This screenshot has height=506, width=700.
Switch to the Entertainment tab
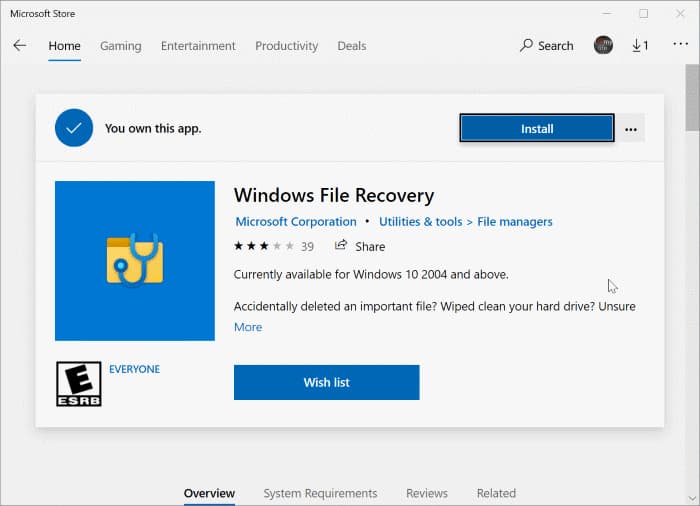coord(198,46)
